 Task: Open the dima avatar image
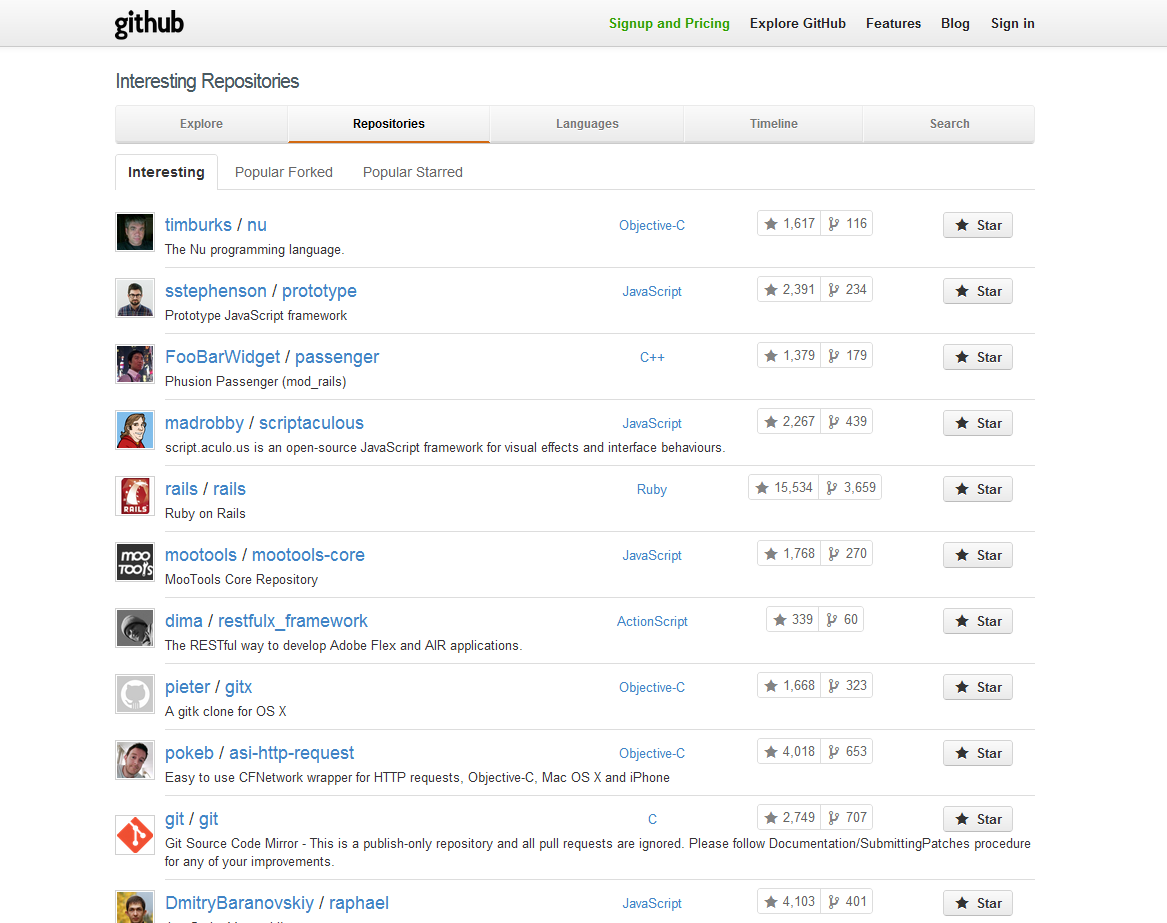(x=135, y=628)
